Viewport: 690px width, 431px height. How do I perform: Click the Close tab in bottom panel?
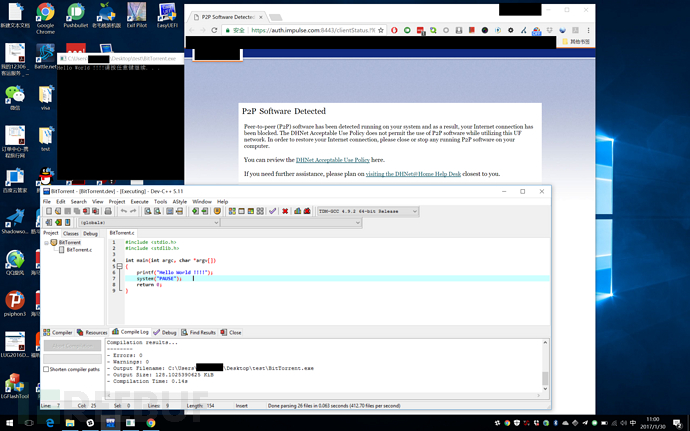coord(231,332)
